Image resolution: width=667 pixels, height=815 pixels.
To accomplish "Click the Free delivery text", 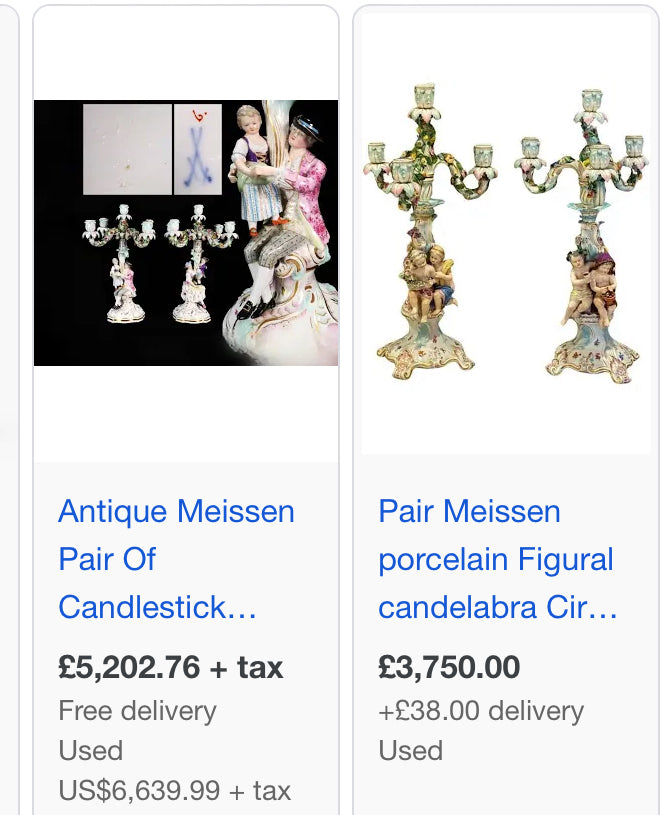I will [137, 711].
